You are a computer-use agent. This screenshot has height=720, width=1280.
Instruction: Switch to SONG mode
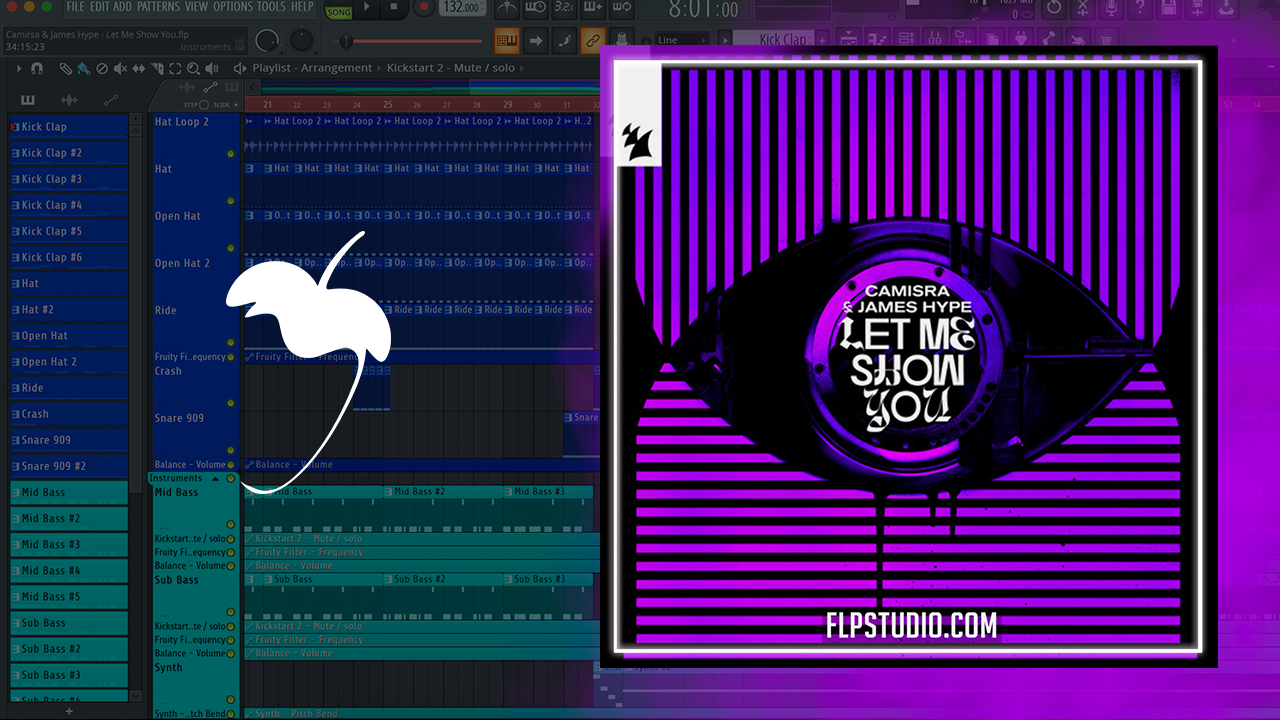click(x=339, y=13)
